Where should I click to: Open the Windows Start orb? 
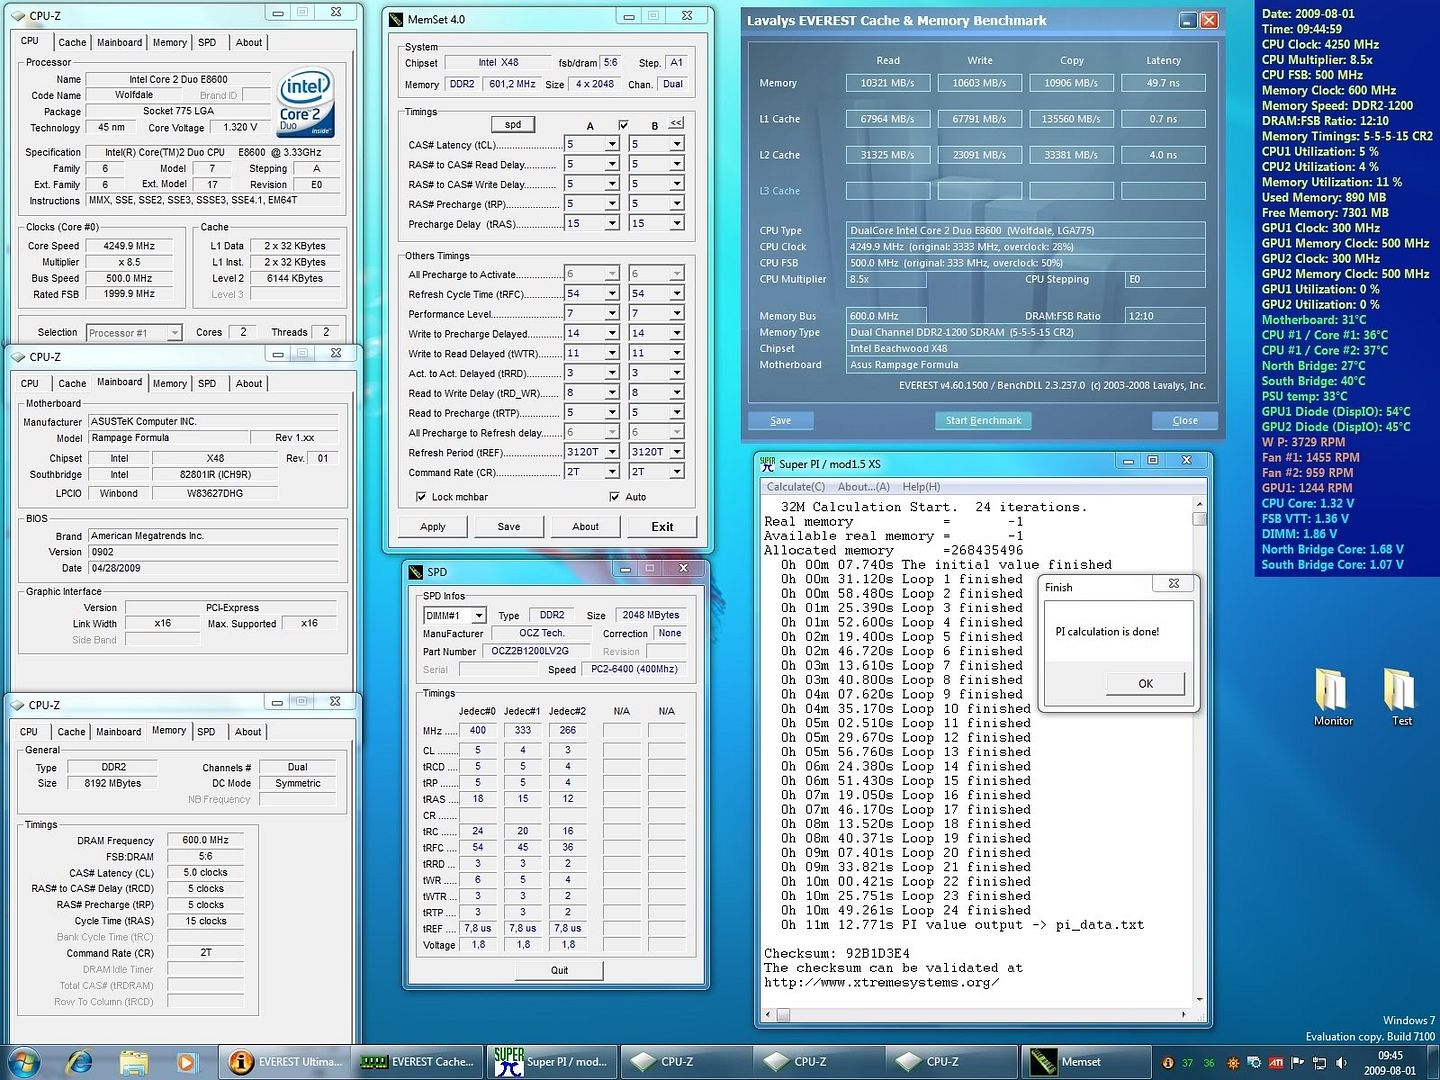point(24,1060)
